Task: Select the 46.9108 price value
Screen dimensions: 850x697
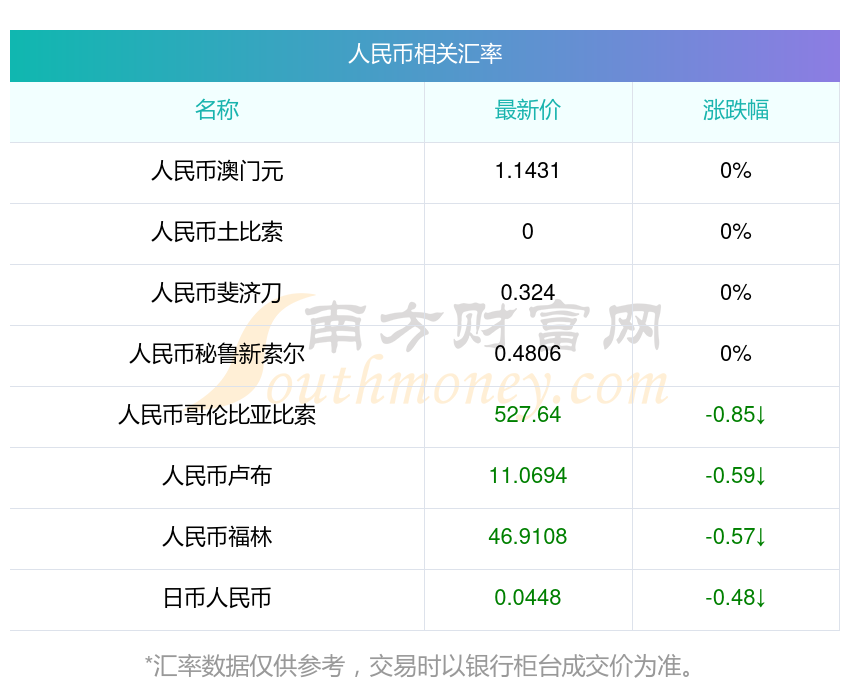Action: click(527, 537)
